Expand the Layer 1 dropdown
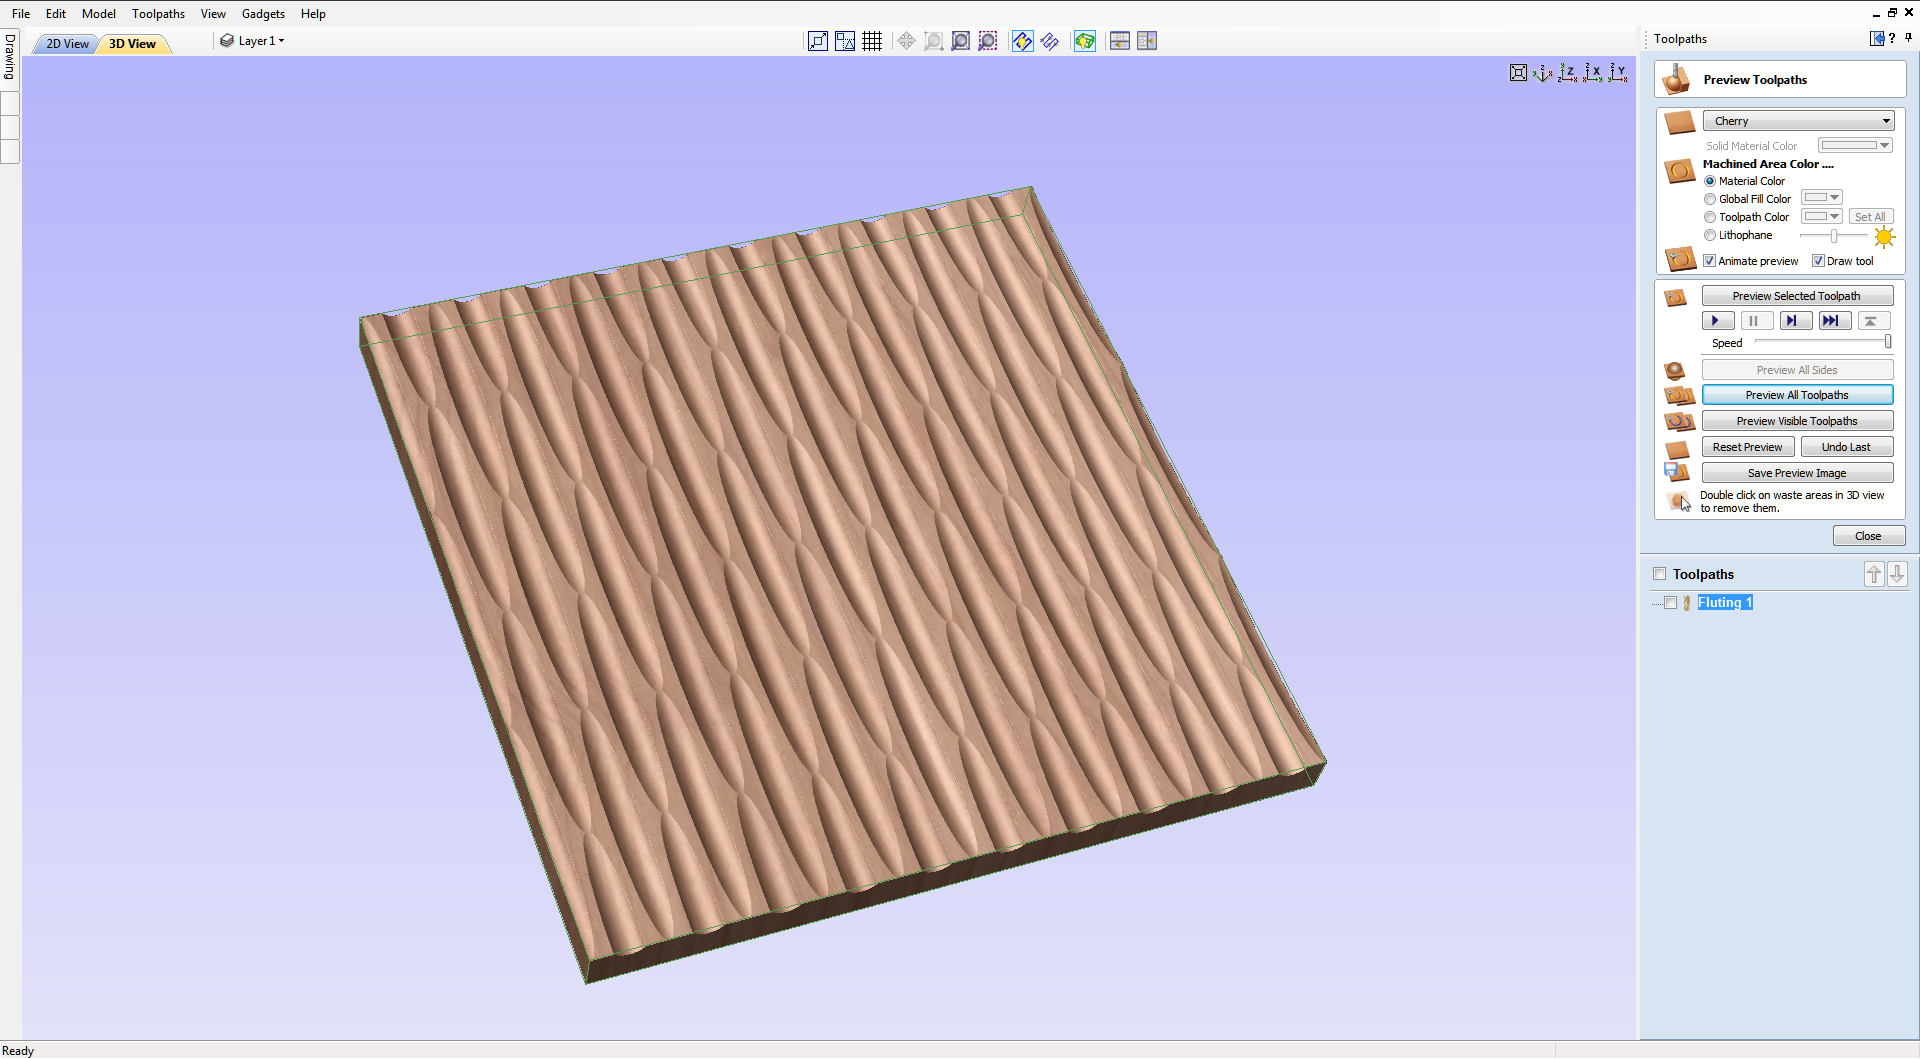The height and width of the screenshot is (1059, 1920). pyautogui.click(x=260, y=41)
